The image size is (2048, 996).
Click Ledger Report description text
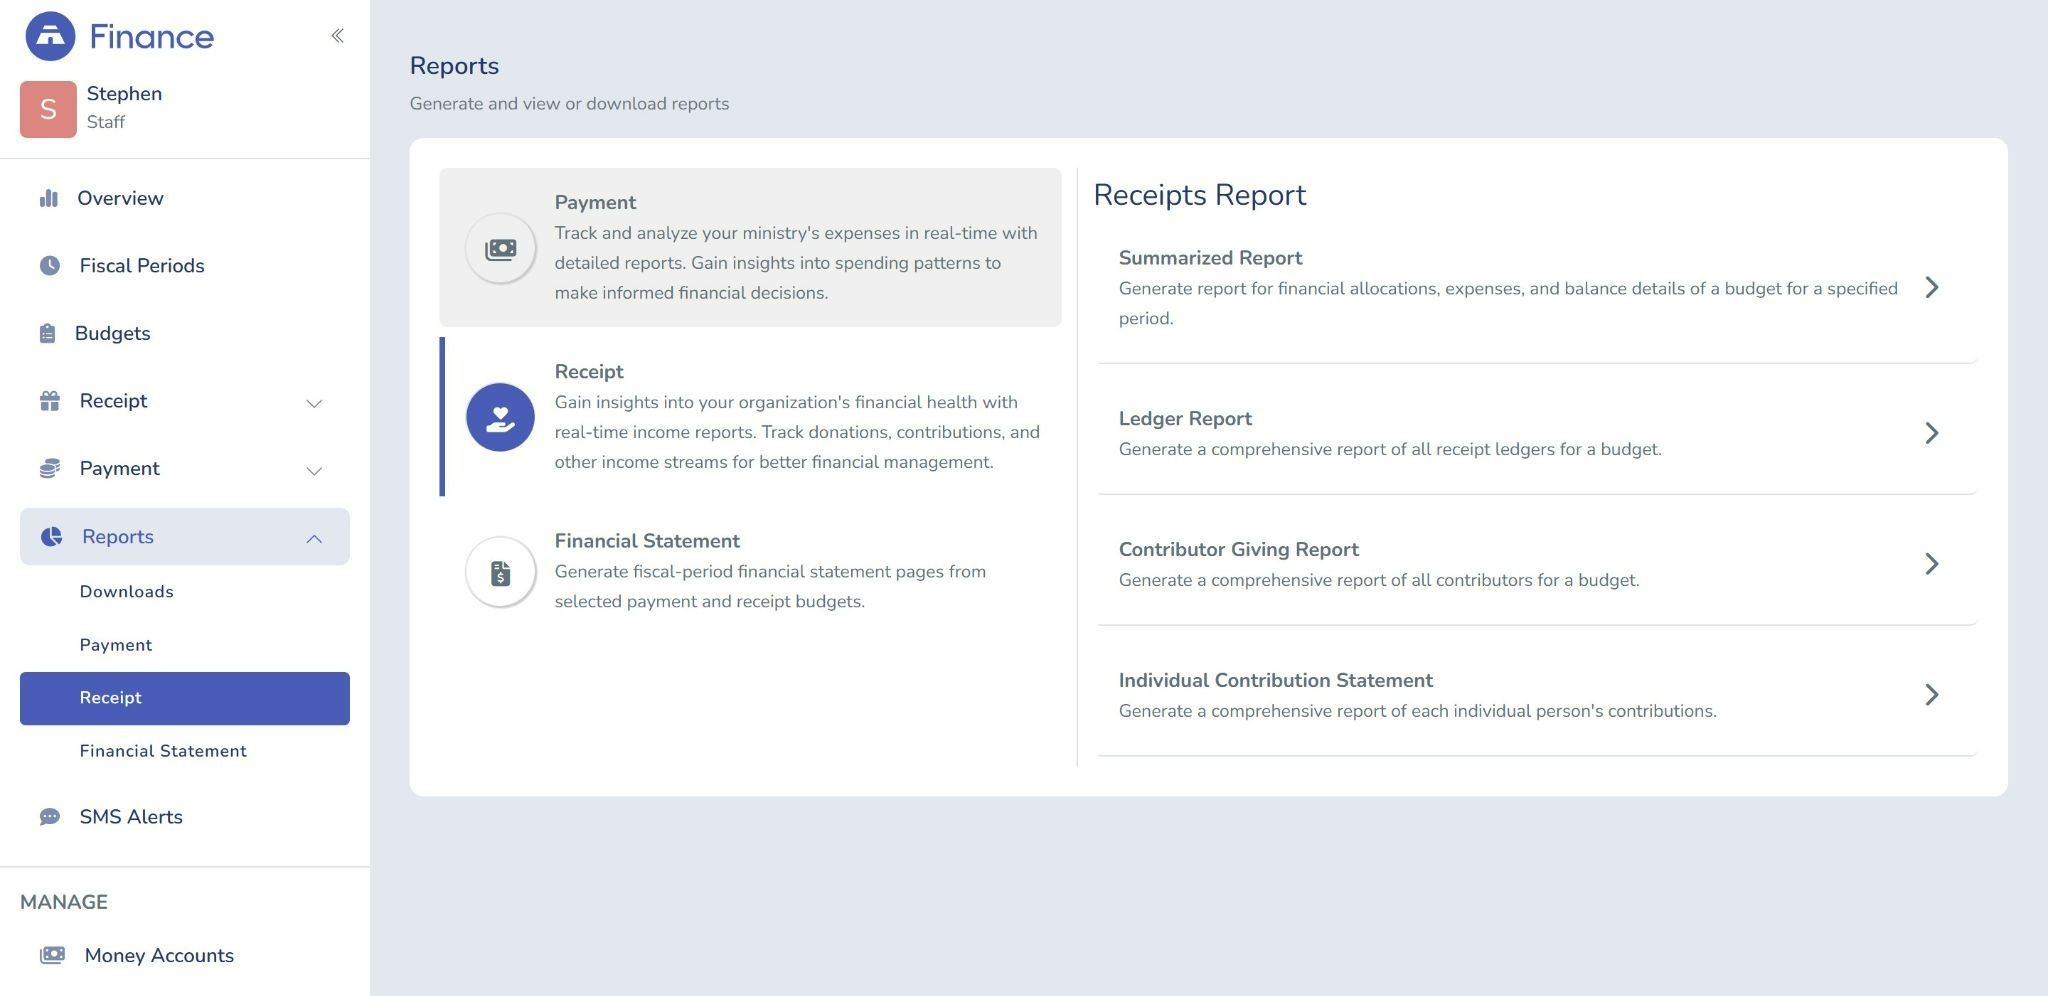click(x=1390, y=450)
